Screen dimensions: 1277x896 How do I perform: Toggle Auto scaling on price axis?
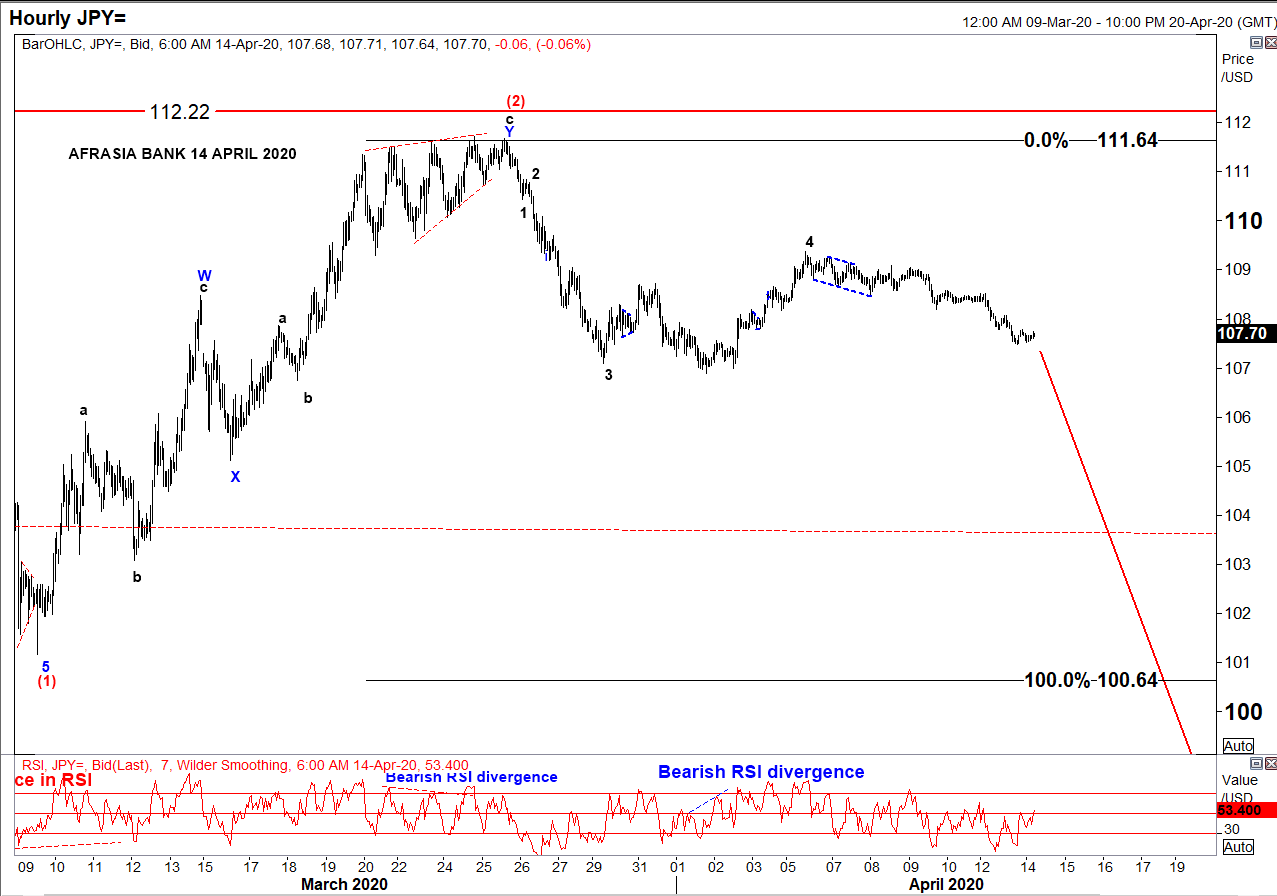point(1238,746)
